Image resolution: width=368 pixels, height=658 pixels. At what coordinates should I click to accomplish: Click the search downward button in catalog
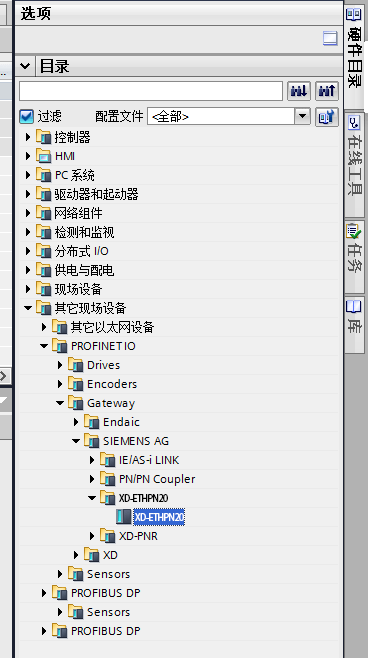pos(299,91)
